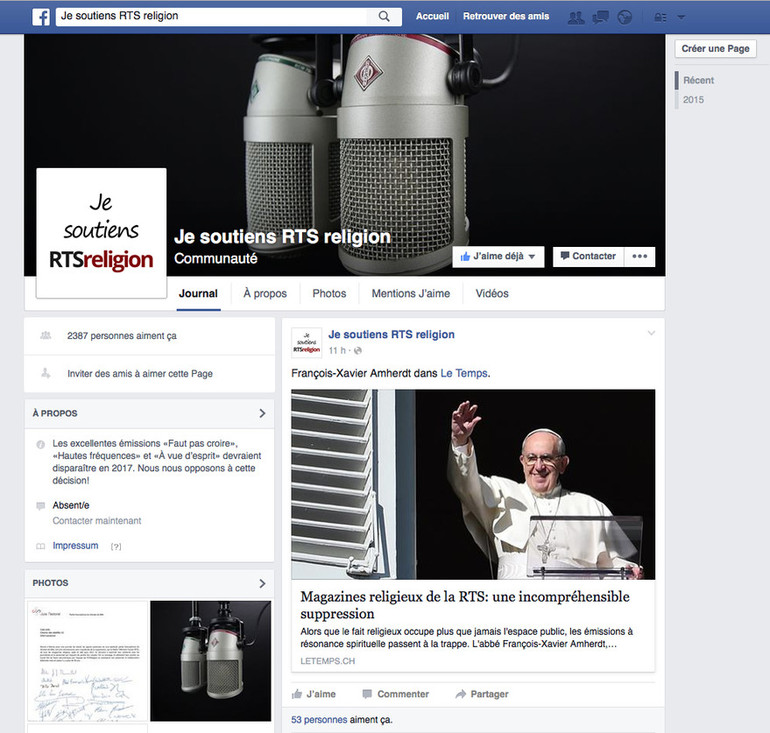Click the post audience globe icon
The width and height of the screenshot is (770, 733).
[x=358, y=351]
